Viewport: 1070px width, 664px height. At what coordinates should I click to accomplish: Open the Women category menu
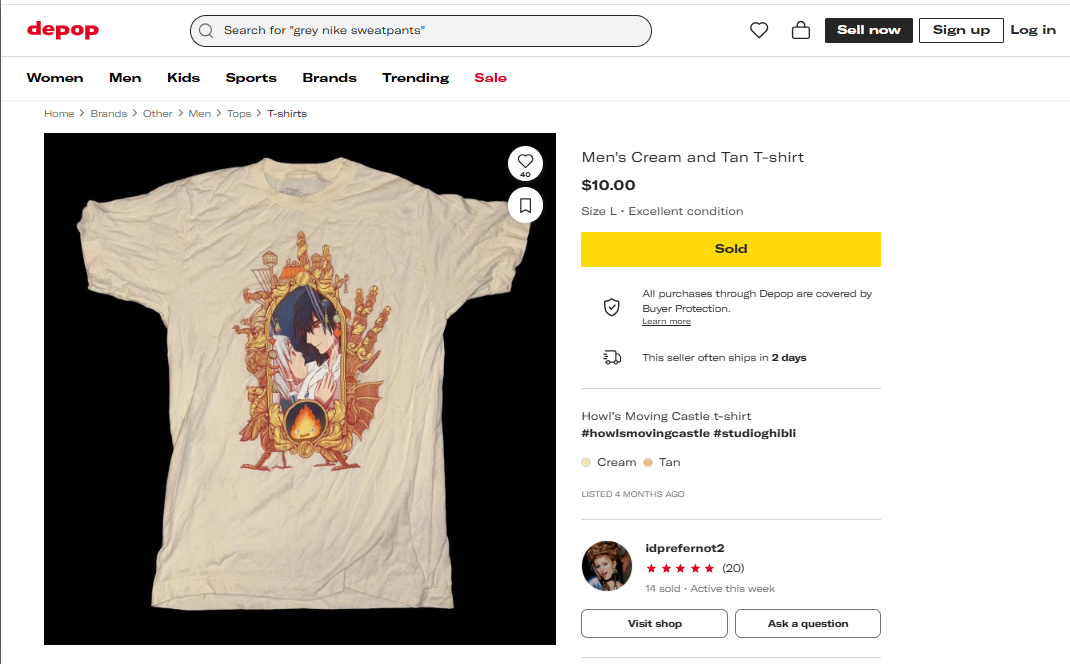pyautogui.click(x=55, y=77)
